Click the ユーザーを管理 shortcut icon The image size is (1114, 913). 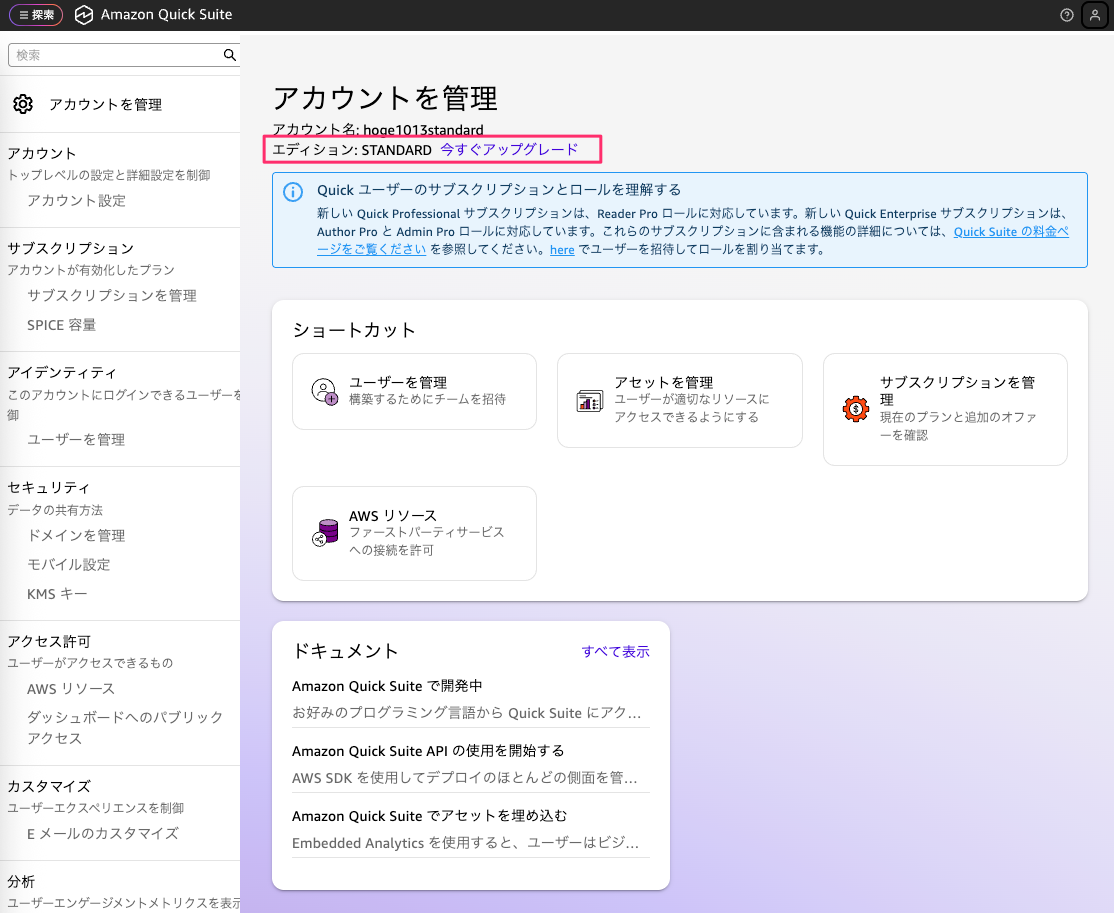[x=324, y=391]
